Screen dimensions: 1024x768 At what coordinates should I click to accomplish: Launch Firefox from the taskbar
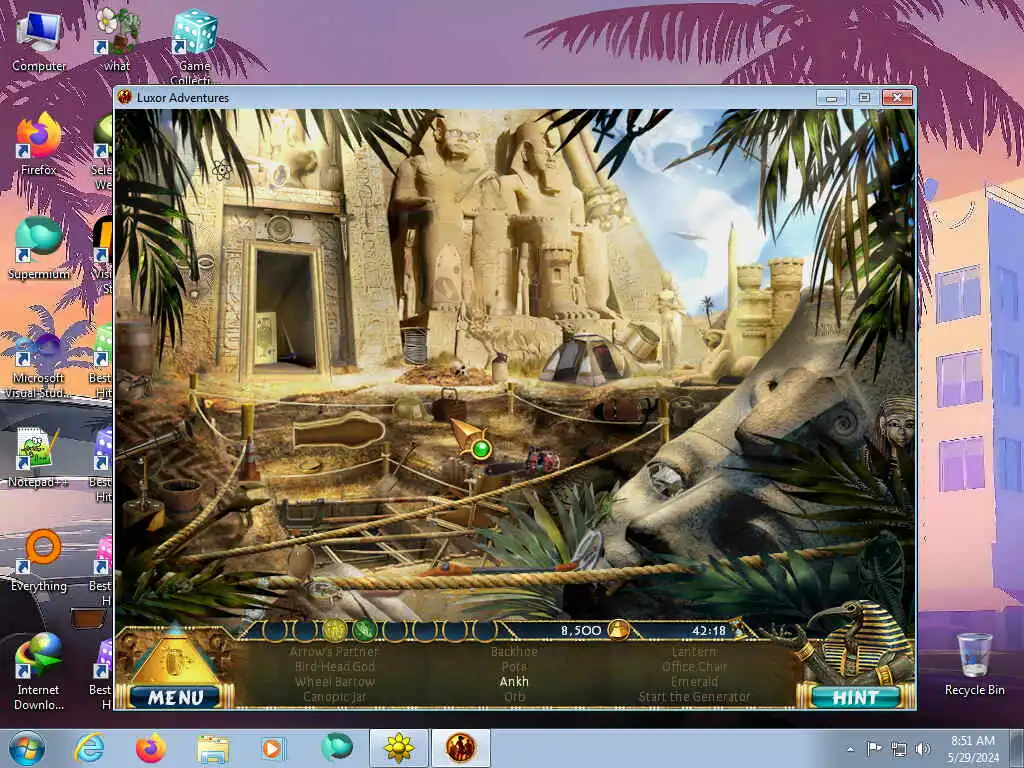coord(151,748)
